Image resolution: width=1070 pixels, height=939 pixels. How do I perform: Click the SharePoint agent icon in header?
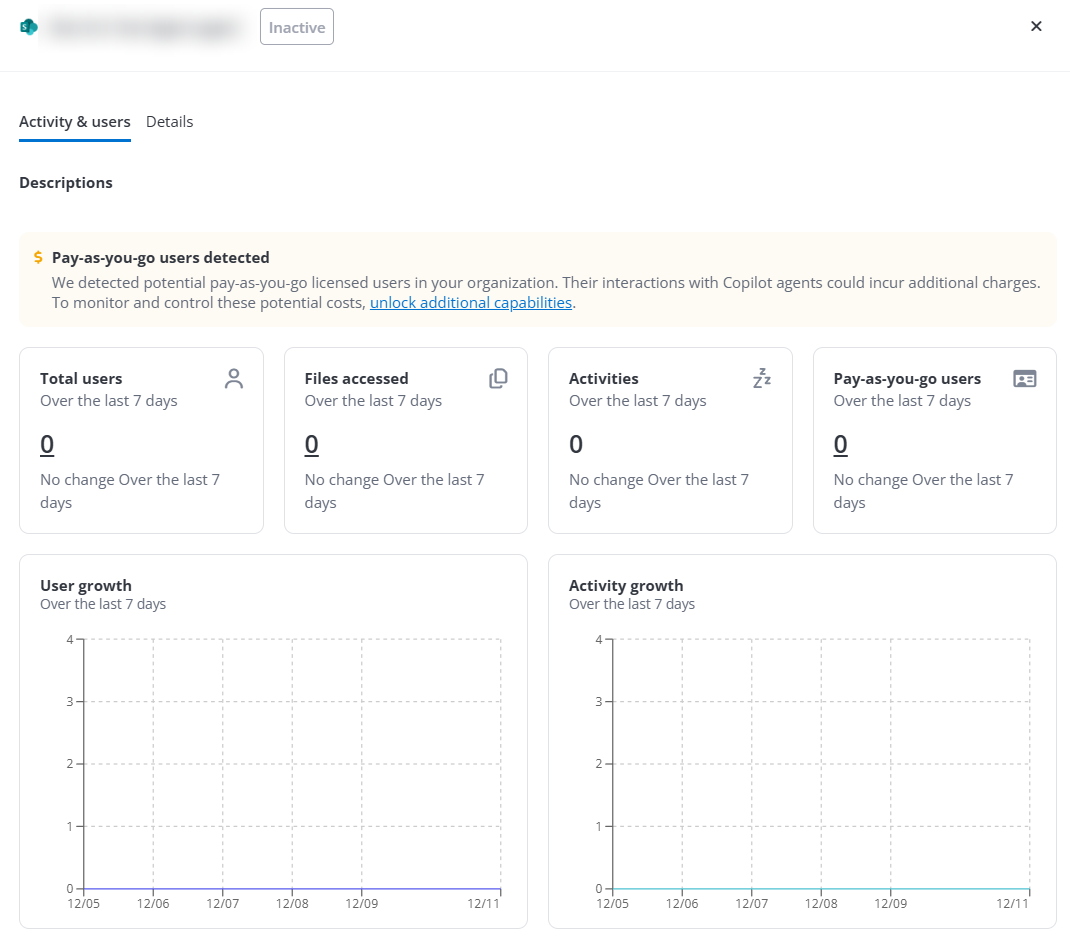pyautogui.click(x=28, y=27)
